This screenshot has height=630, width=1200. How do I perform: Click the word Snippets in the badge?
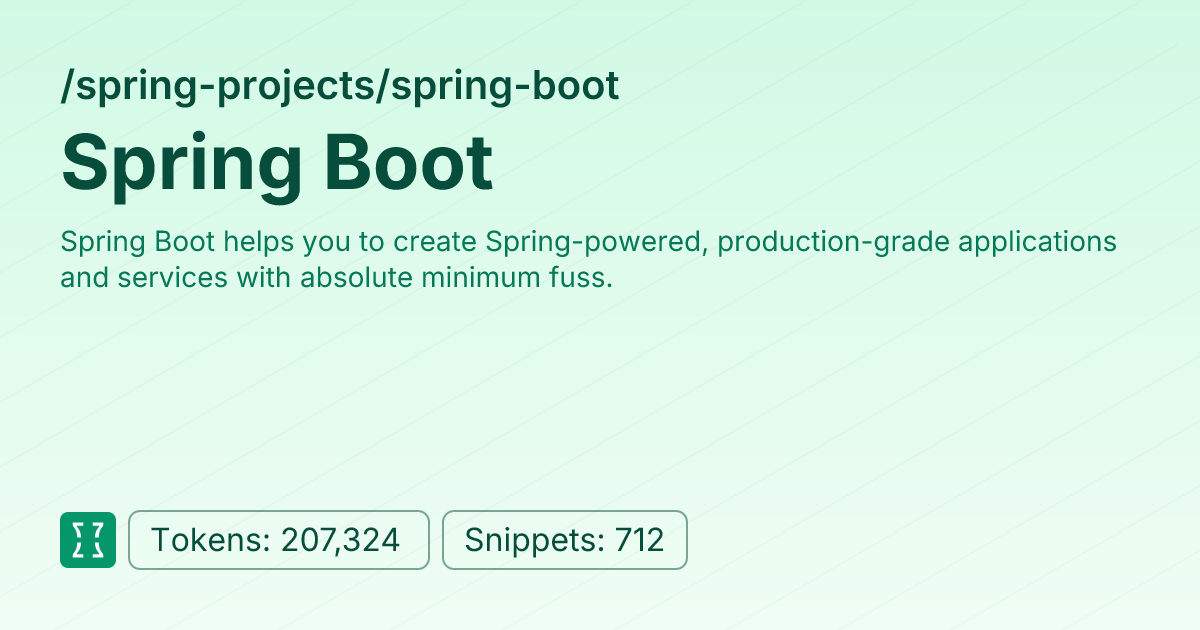click(x=530, y=541)
